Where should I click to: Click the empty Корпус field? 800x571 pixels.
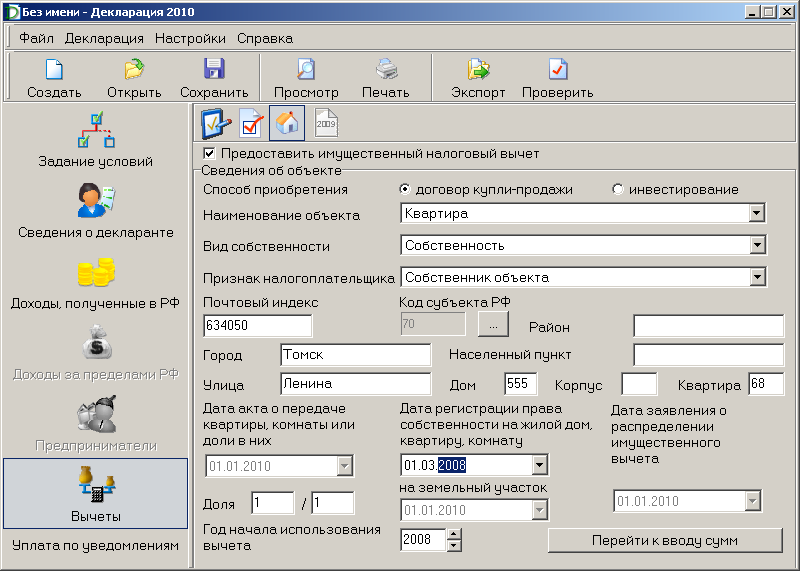point(639,384)
